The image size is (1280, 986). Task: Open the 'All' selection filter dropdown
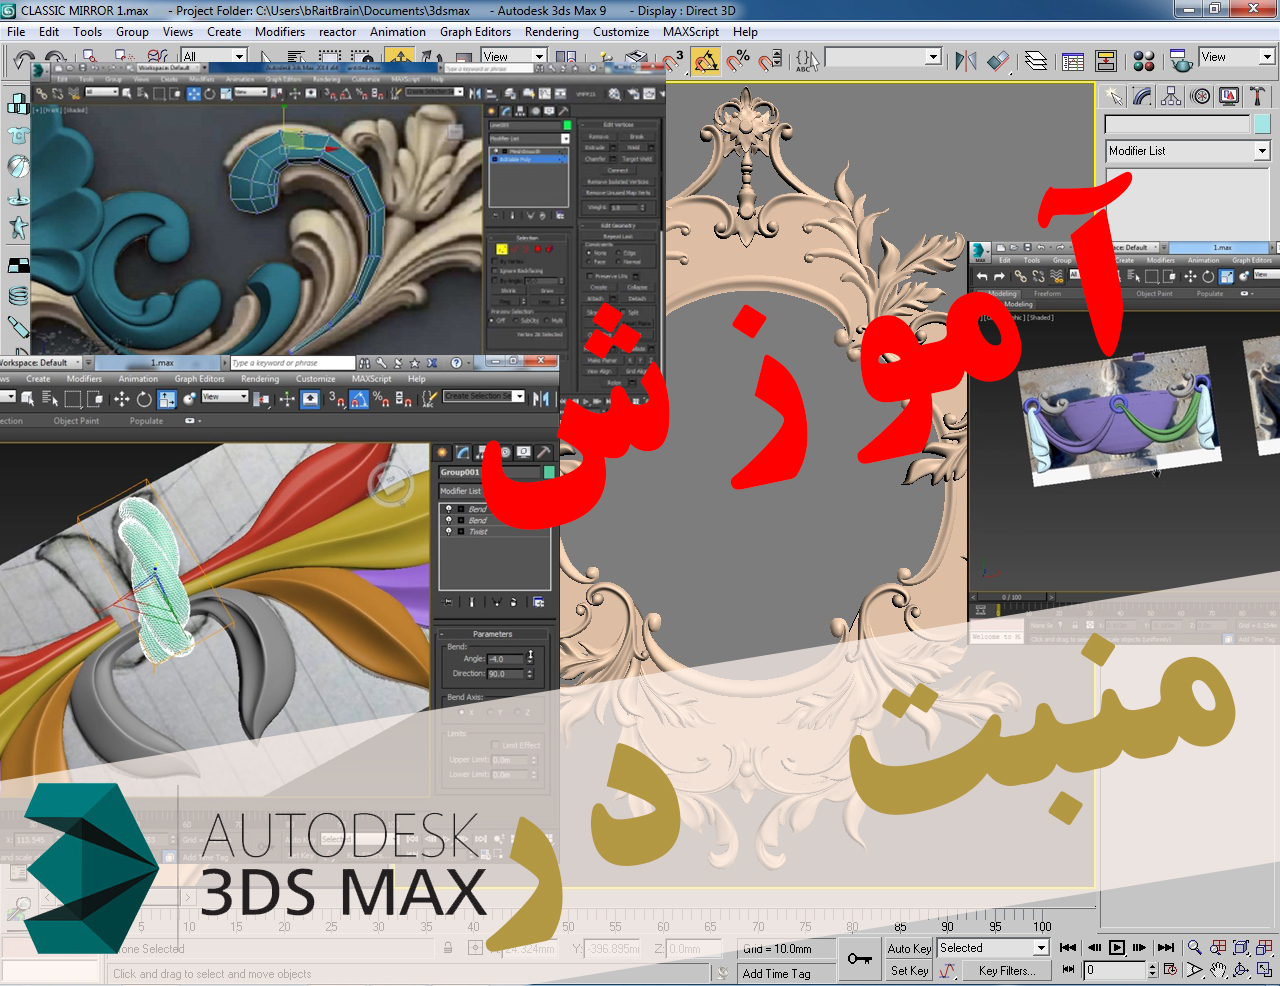(x=213, y=56)
